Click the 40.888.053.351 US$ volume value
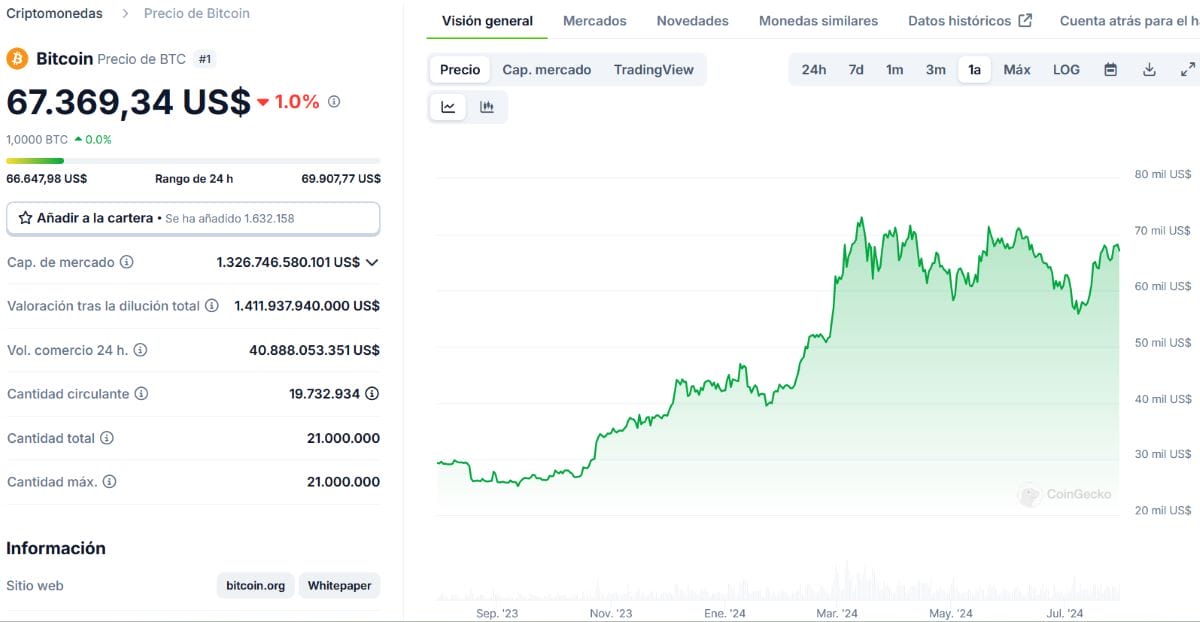1200x622 pixels. coord(314,350)
